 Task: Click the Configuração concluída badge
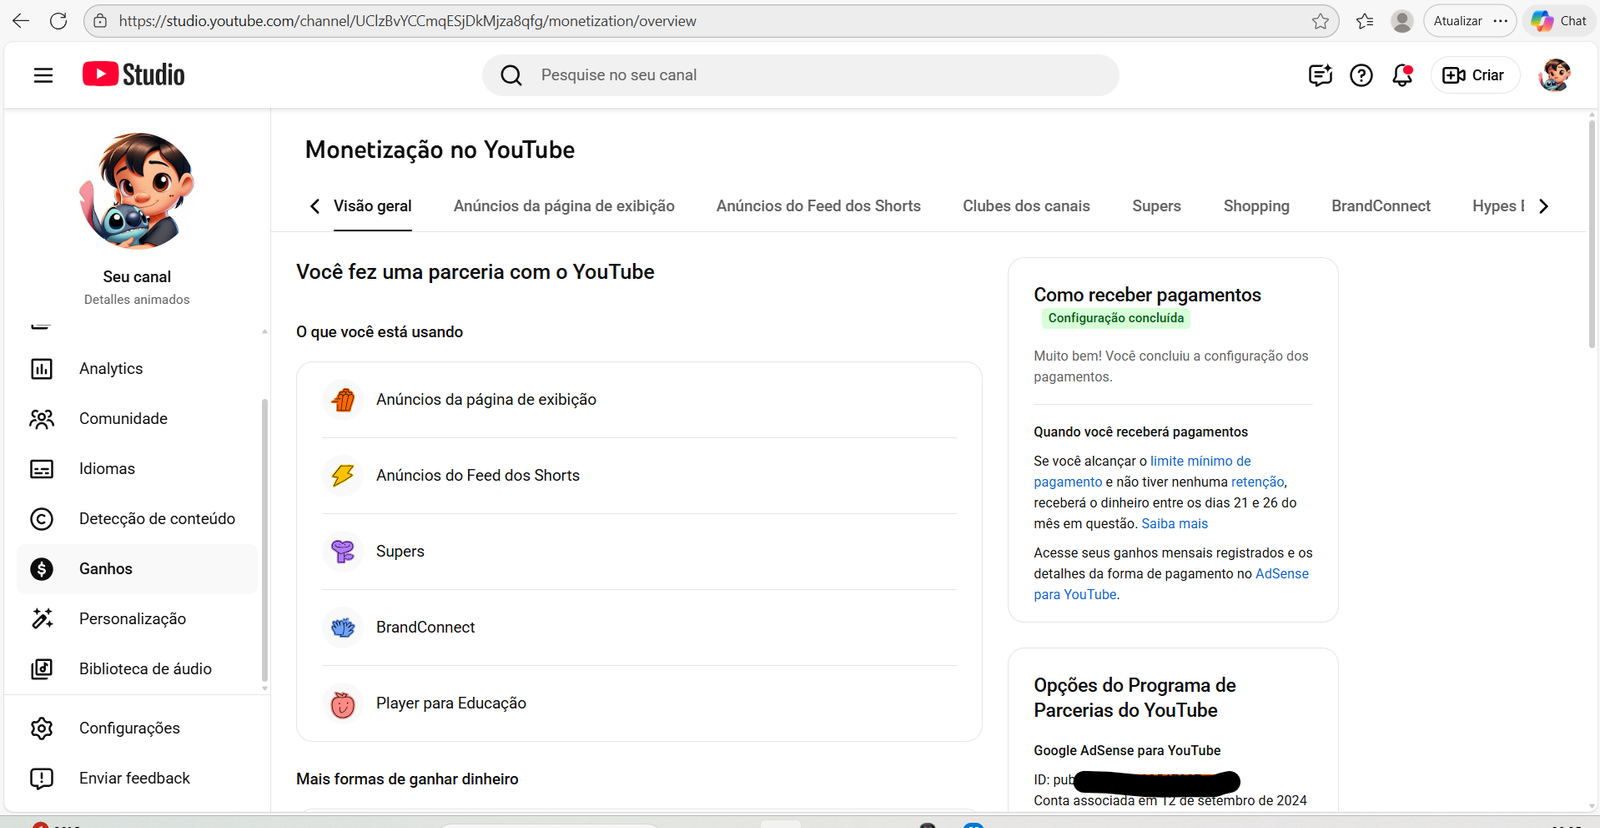click(x=1116, y=318)
